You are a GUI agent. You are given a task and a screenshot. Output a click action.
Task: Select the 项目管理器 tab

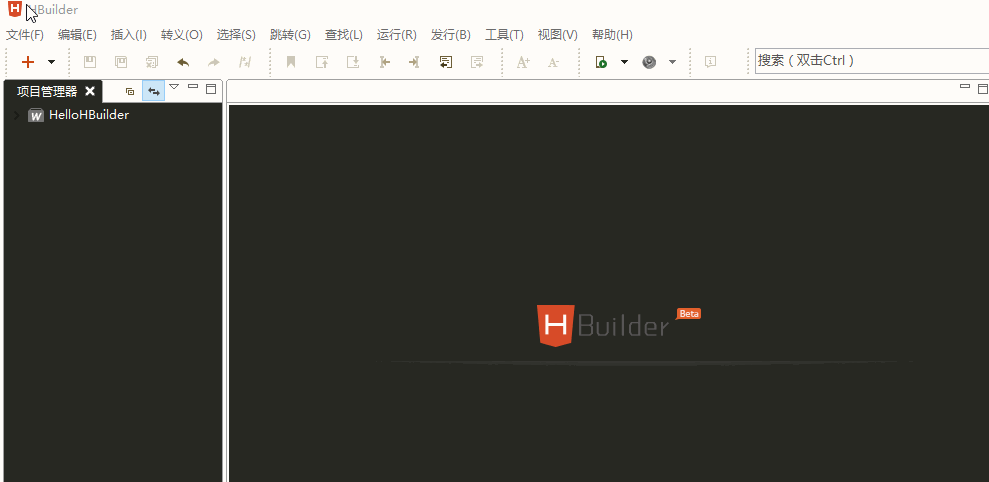(47, 91)
